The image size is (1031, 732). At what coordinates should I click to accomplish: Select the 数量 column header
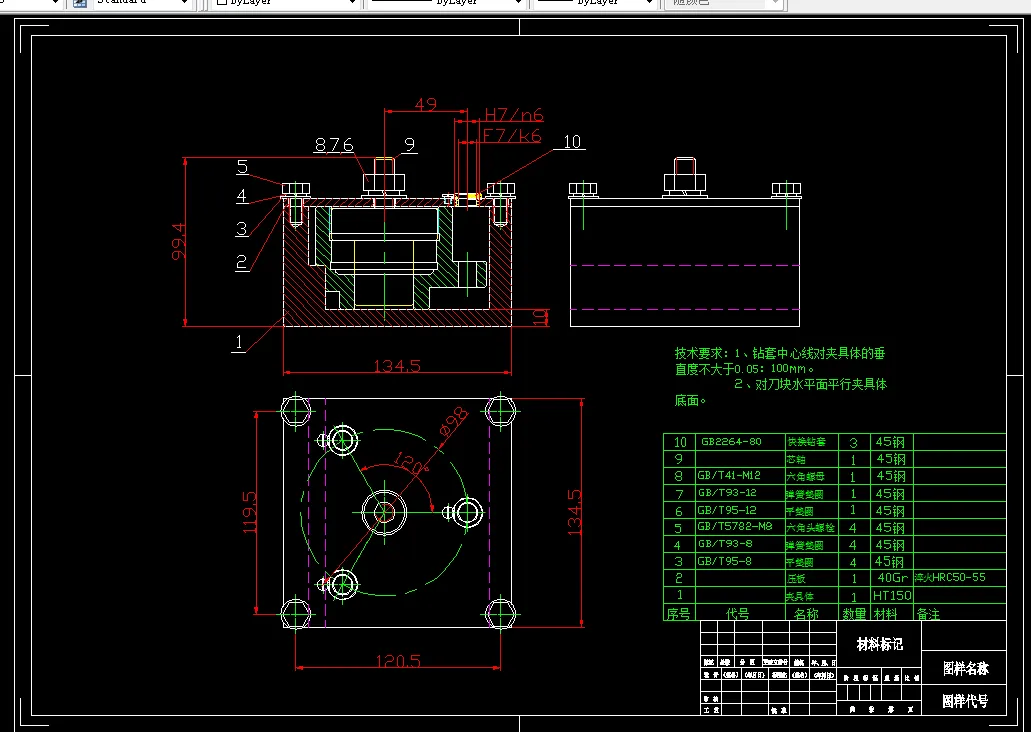pyautogui.click(x=855, y=614)
